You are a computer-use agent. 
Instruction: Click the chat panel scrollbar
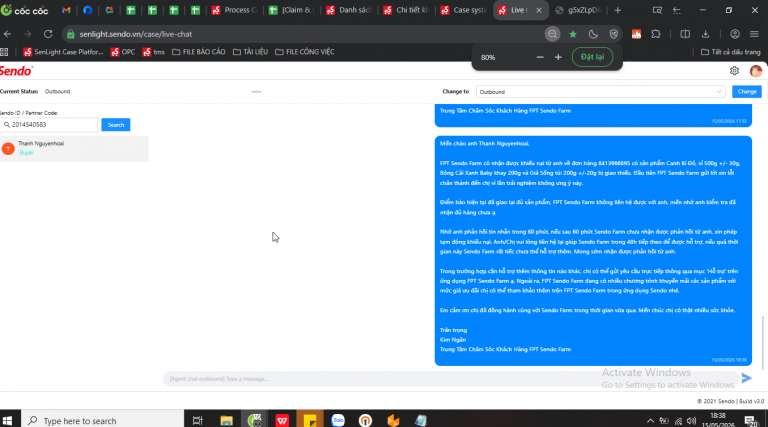[x=763, y=343]
